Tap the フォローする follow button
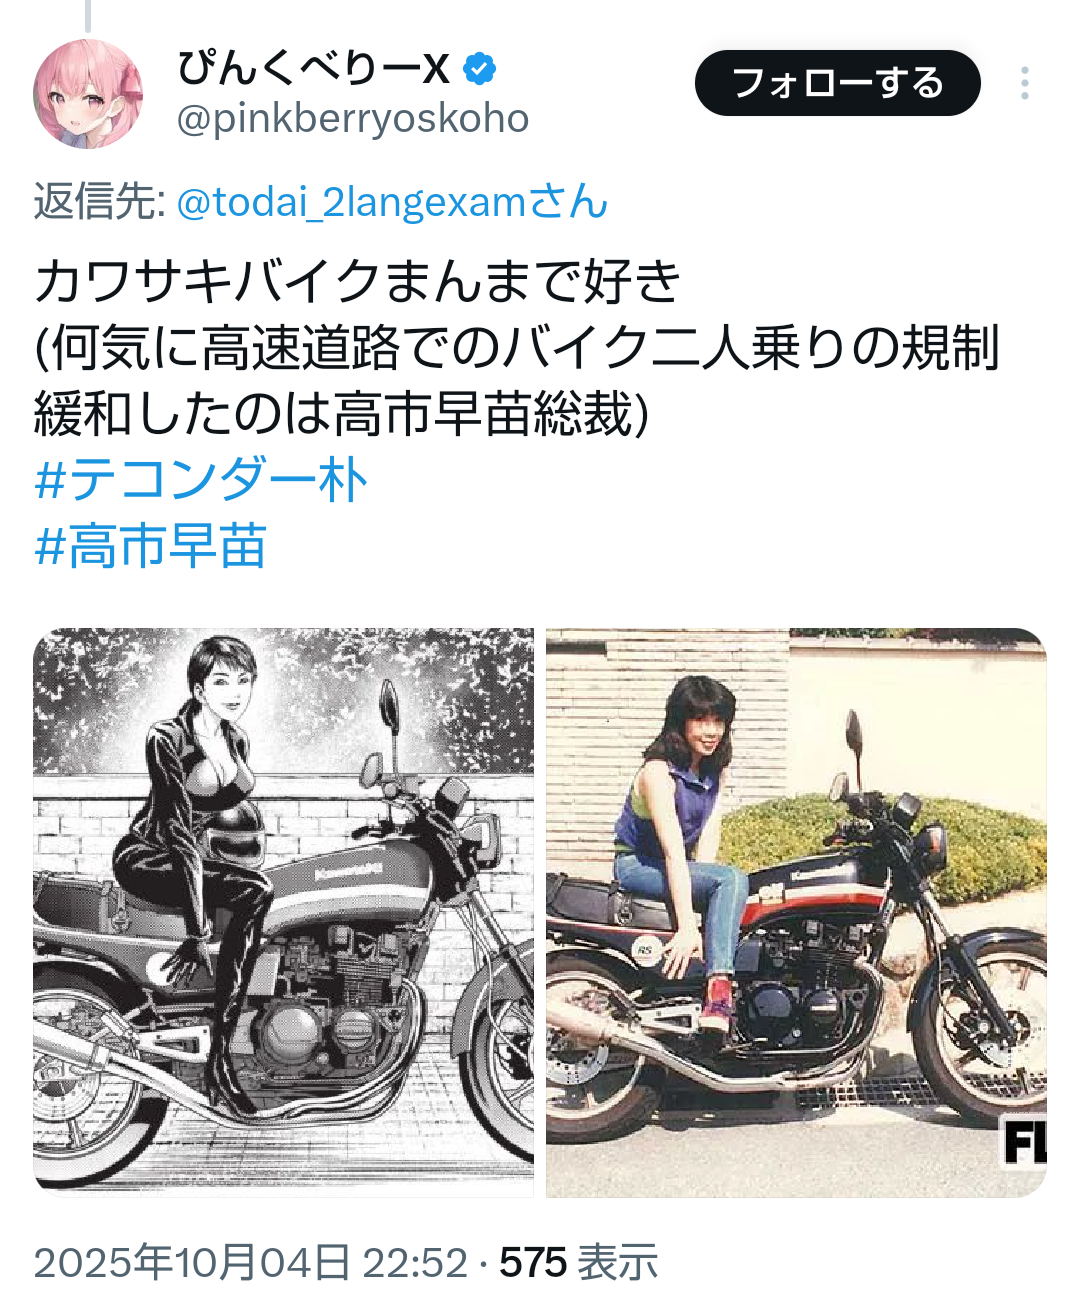The width and height of the screenshot is (1080, 1309). click(837, 83)
